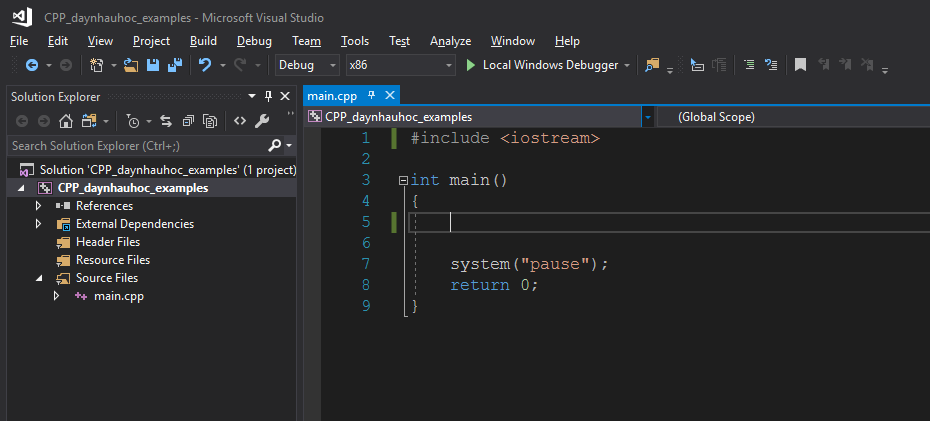The height and width of the screenshot is (421, 930).
Task: Undo the last action
Action: [205, 65]
